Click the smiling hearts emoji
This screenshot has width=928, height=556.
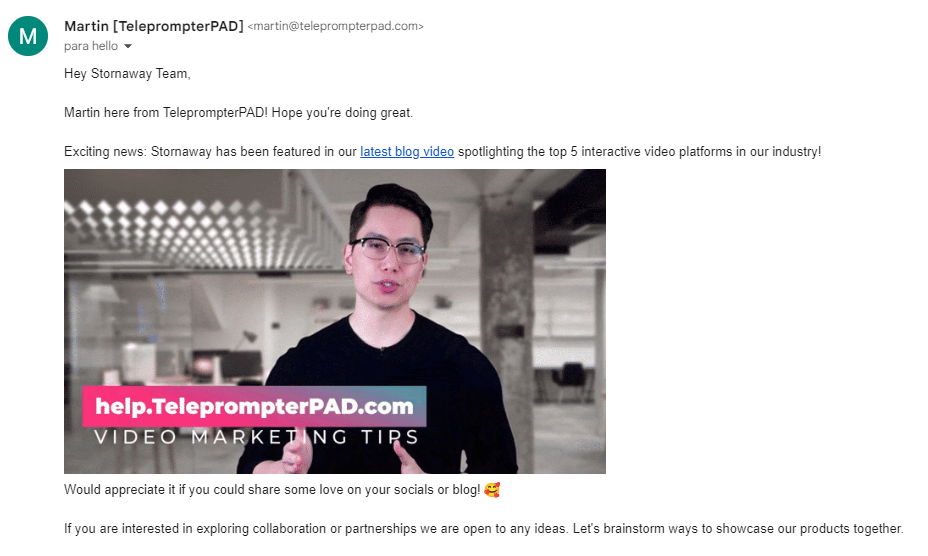tap(492, 490)
